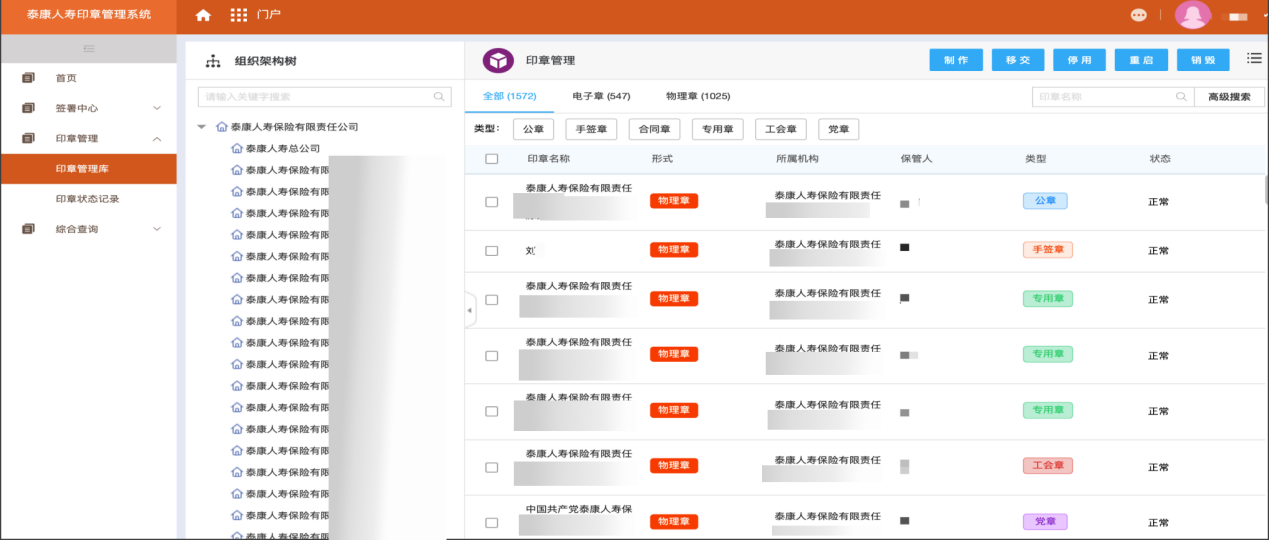Filter by type 公章
Screen dimensions: 1269x540
[x=533, y=129]
